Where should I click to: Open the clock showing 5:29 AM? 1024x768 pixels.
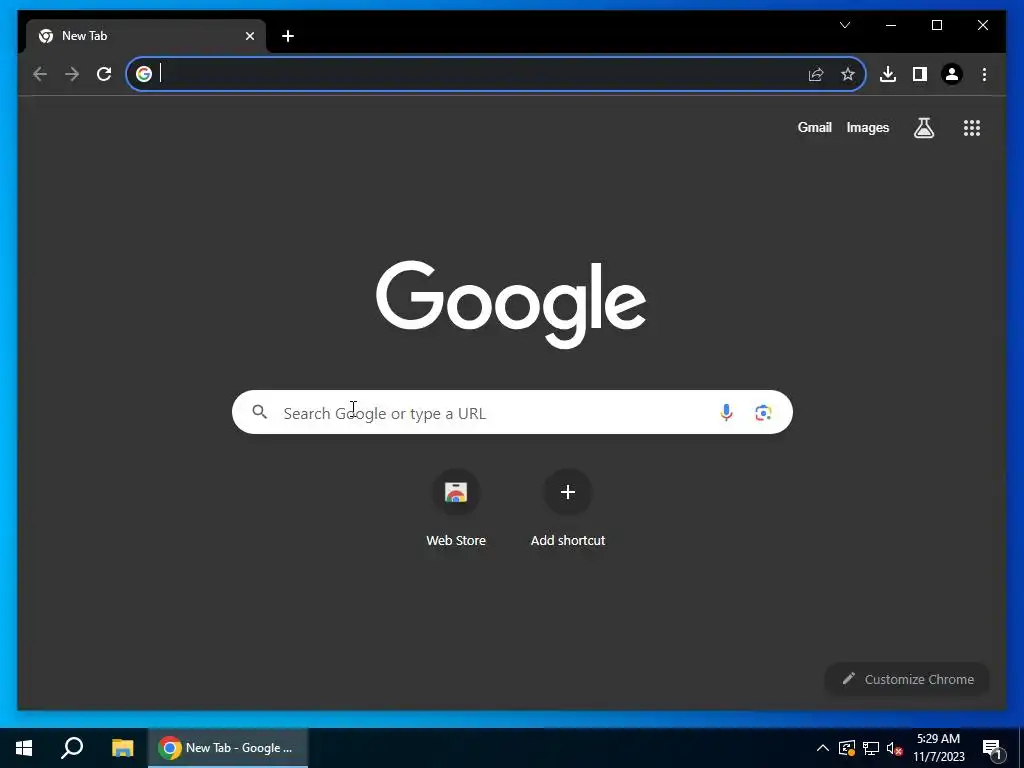(938, 748)
